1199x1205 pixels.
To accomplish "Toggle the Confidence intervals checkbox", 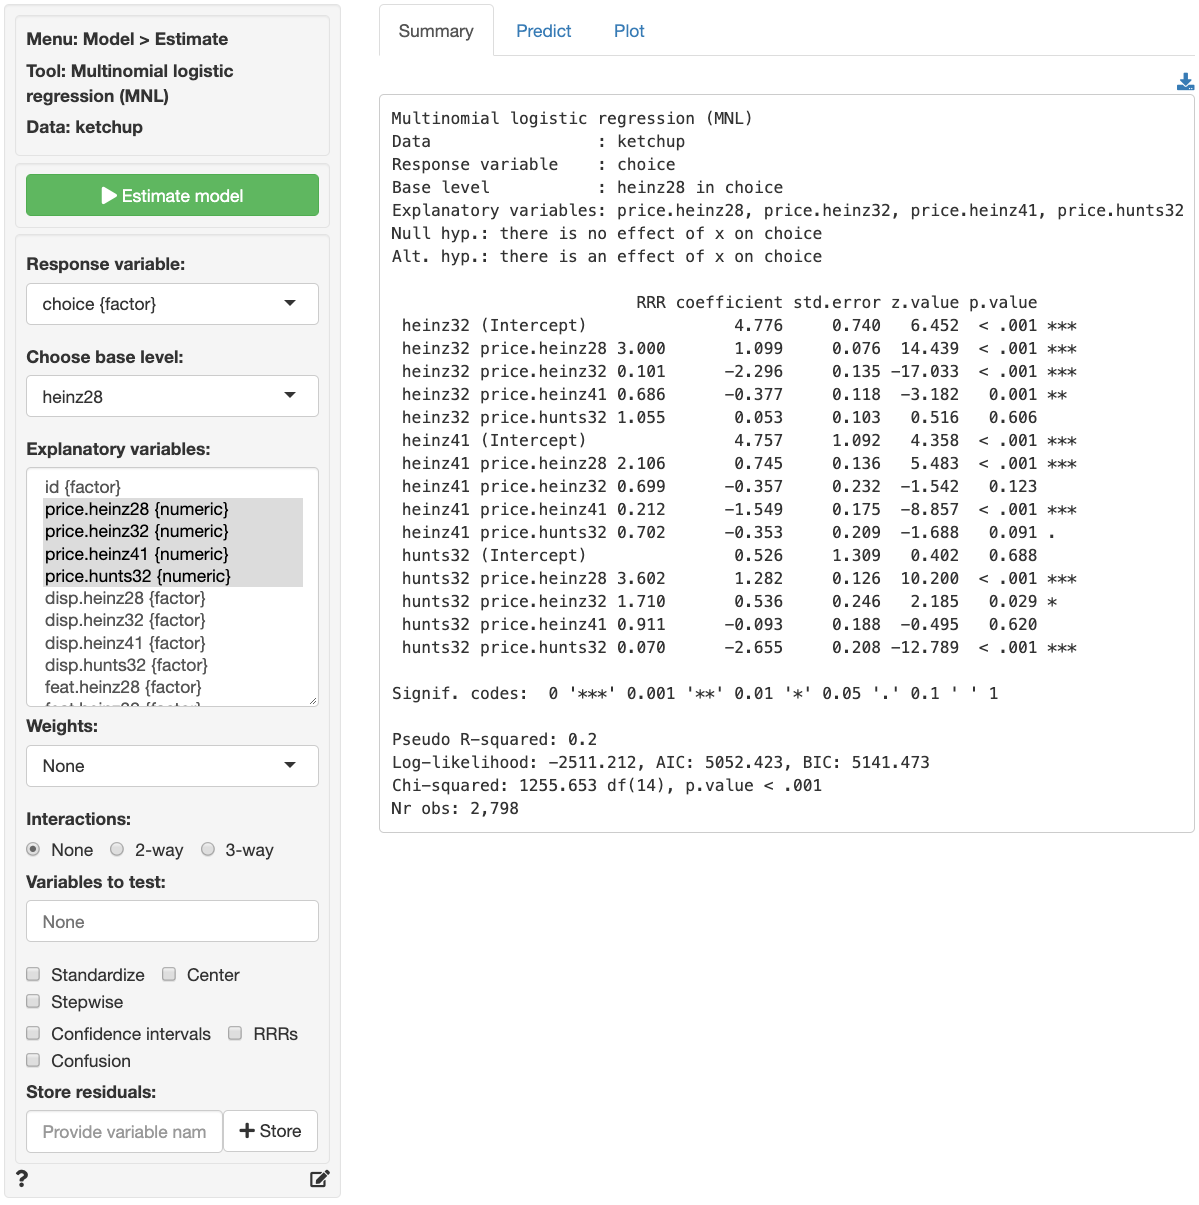I will click(34, 1033).
